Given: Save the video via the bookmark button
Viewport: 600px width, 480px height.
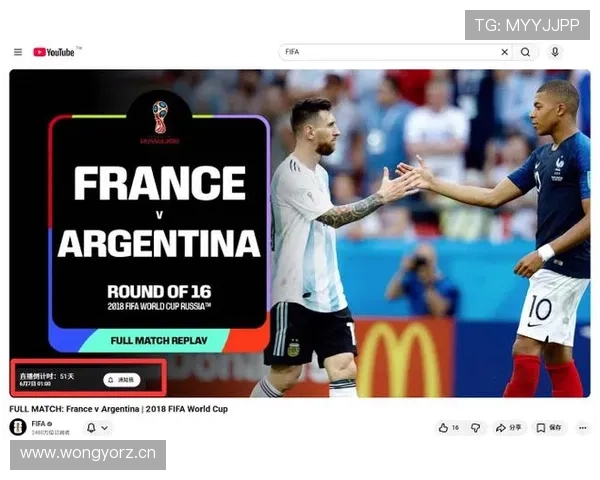Looking at the screenshot, I should coord(549,428).
